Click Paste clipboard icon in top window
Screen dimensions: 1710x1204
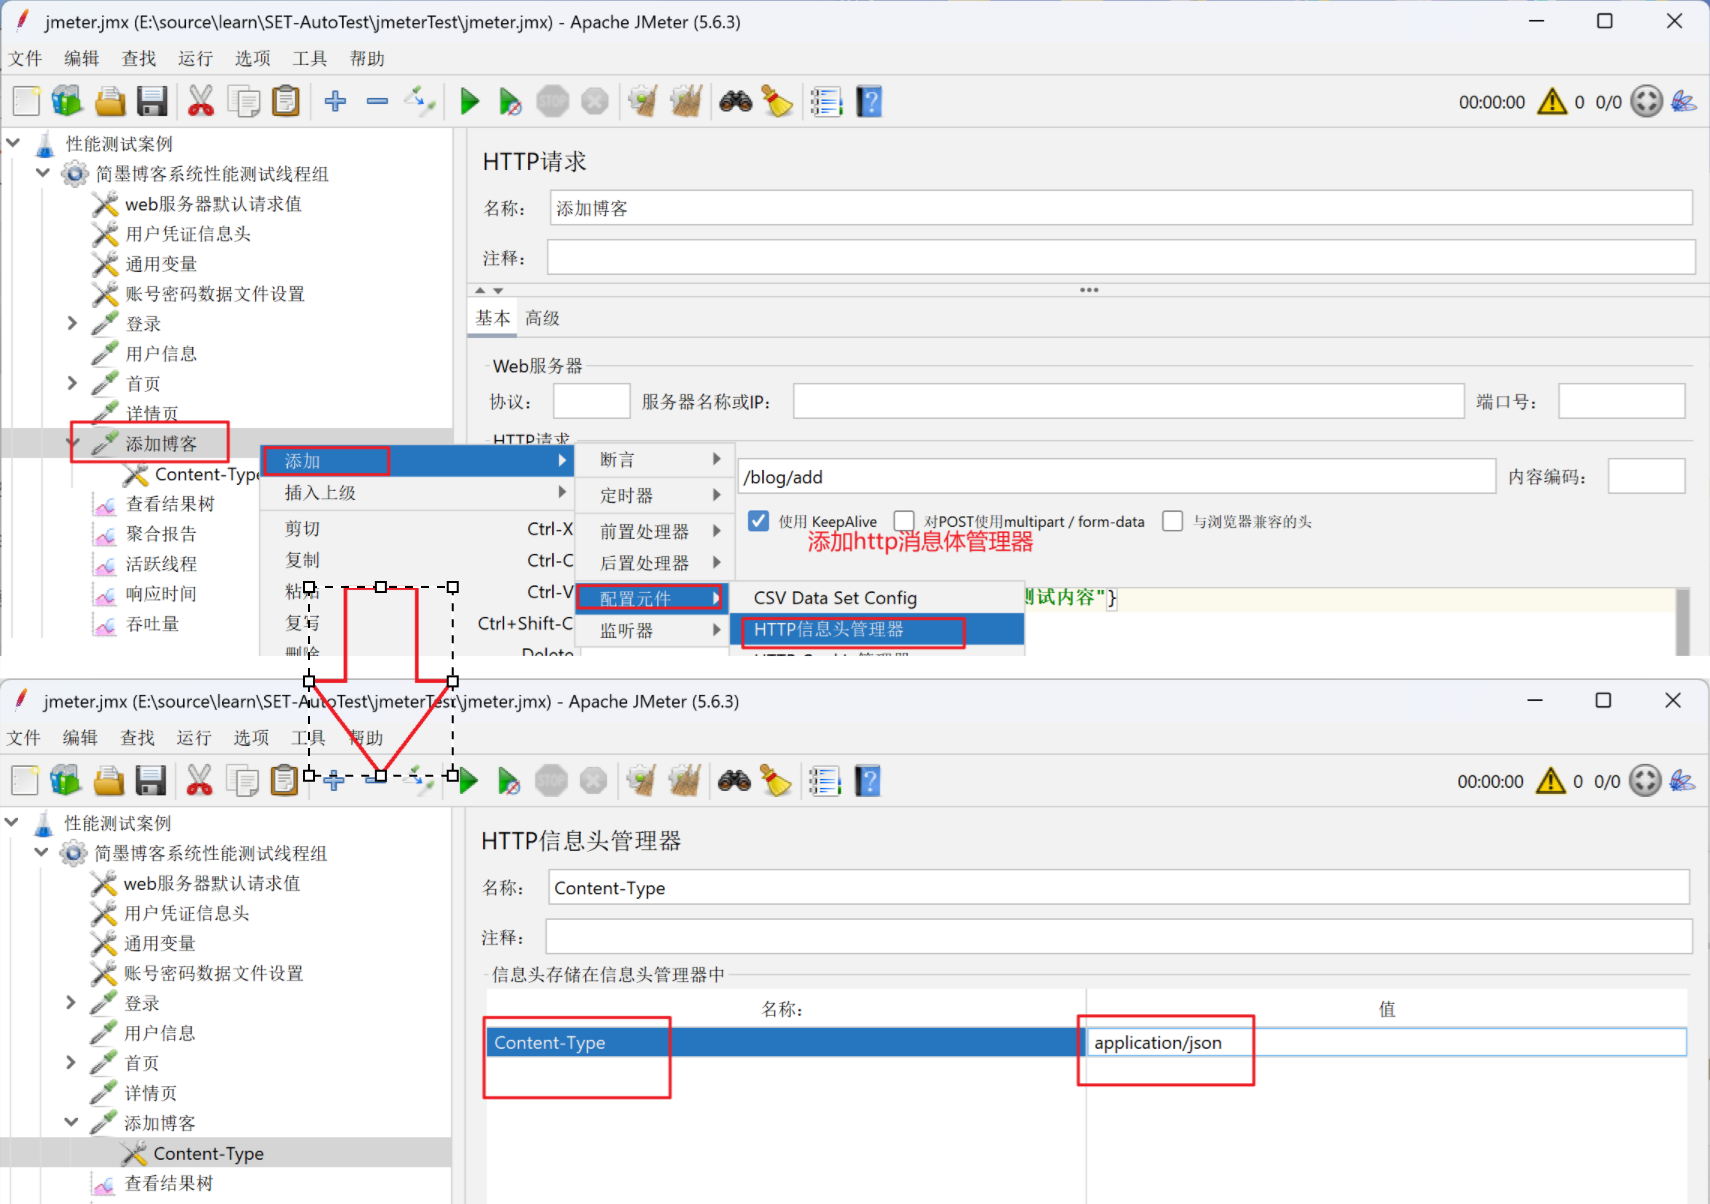(x=286, y=101)
